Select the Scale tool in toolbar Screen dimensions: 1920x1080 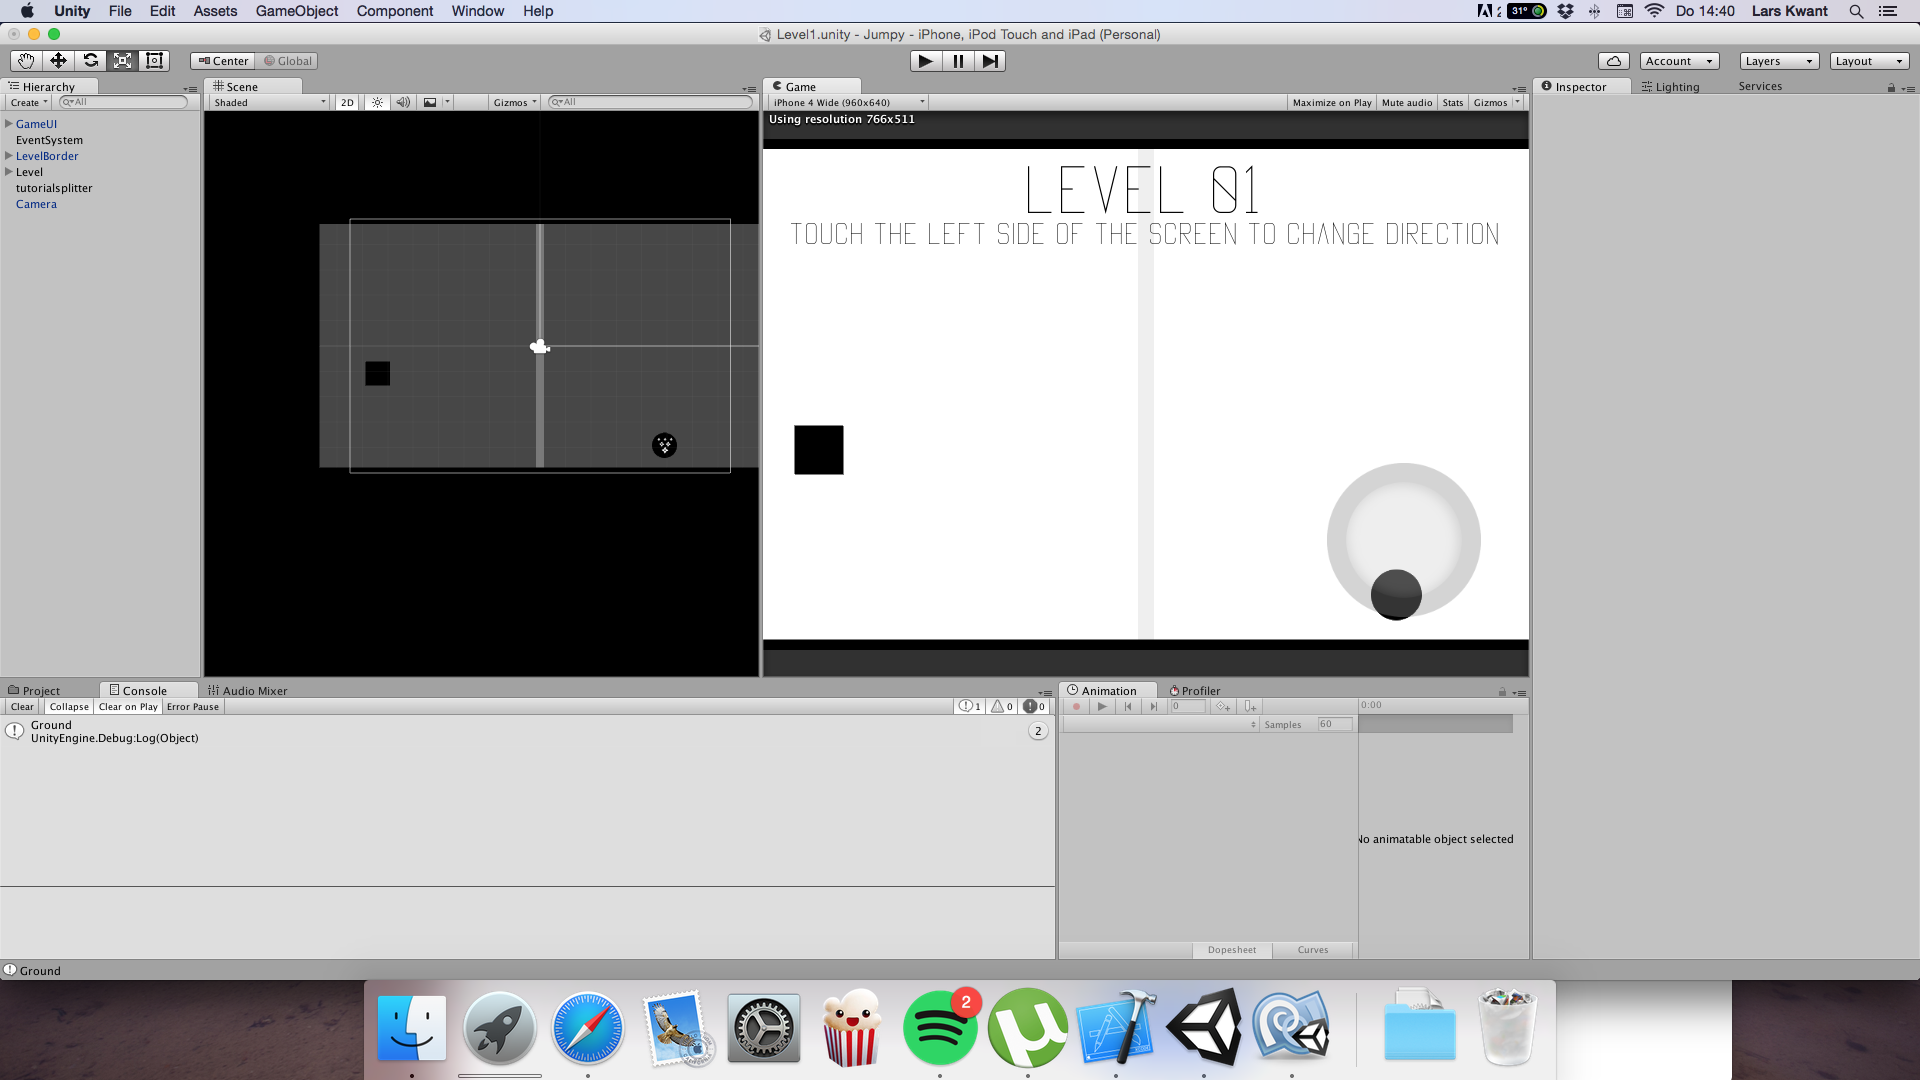pyautogui.click(x=122, y=61)
